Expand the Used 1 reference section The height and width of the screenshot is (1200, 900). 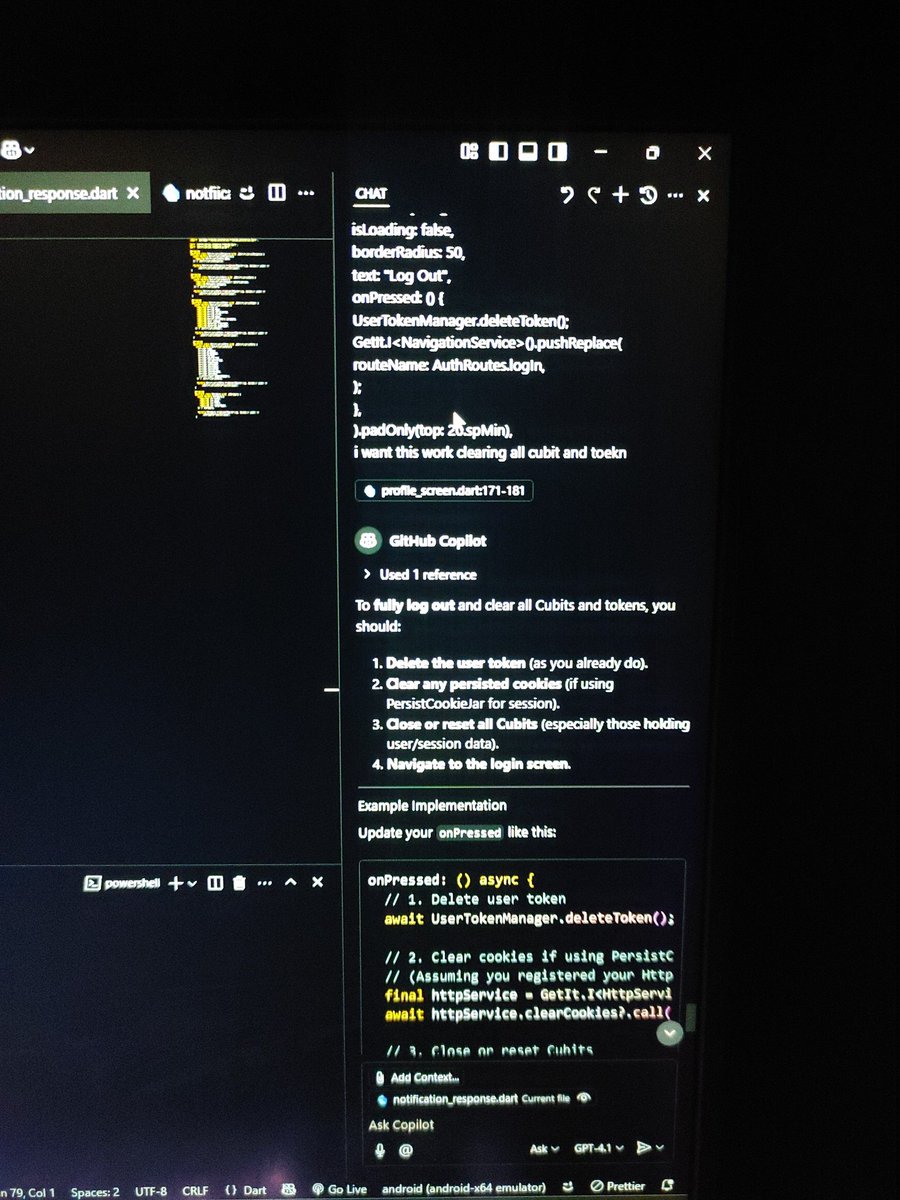pos(420,575)
